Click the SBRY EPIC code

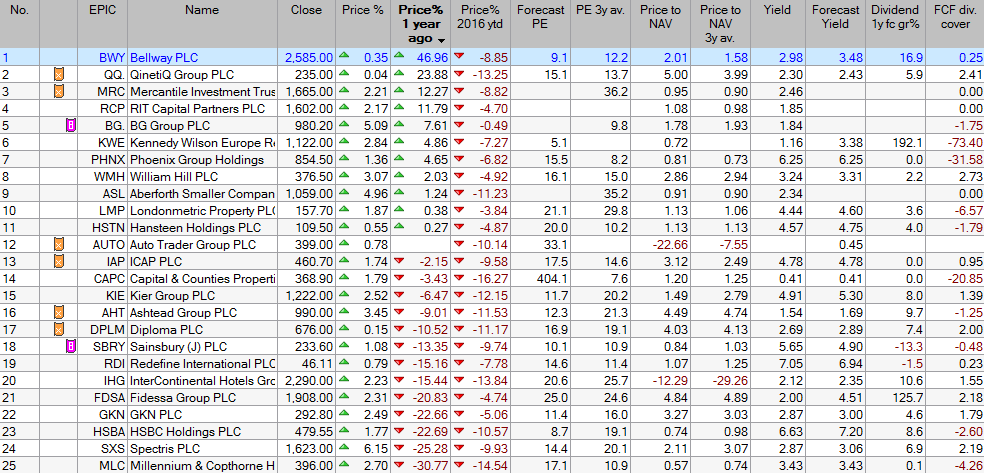click(110, 346)
